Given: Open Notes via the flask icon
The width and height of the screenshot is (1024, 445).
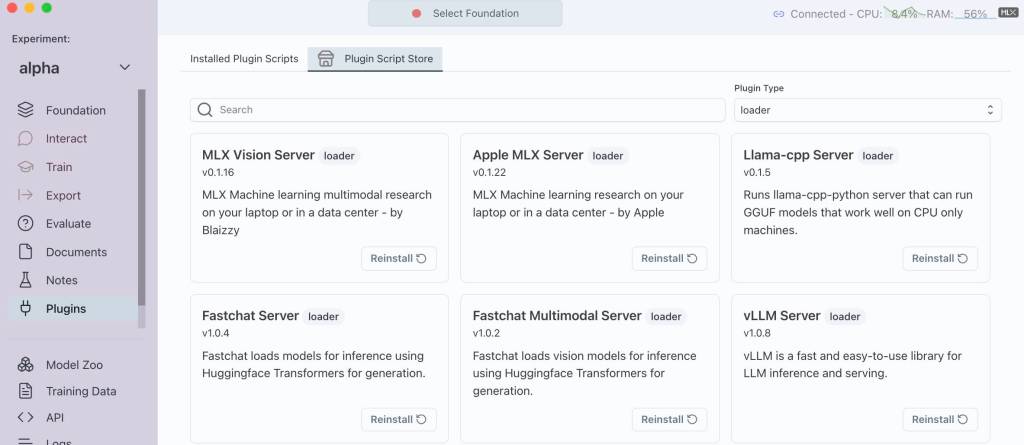Looking at the screenshot, I should pyautogui.click(x=26, y=280).
